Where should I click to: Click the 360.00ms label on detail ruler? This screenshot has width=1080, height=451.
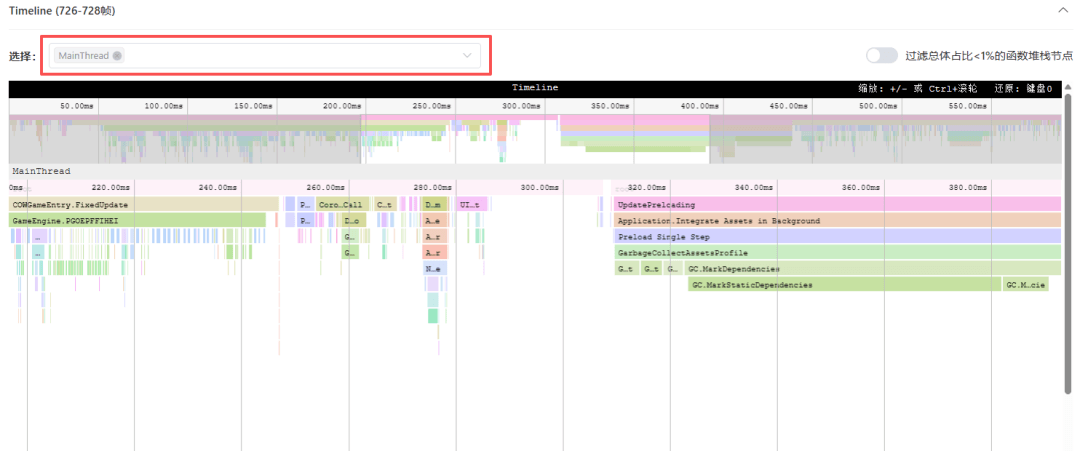point(862,187)
